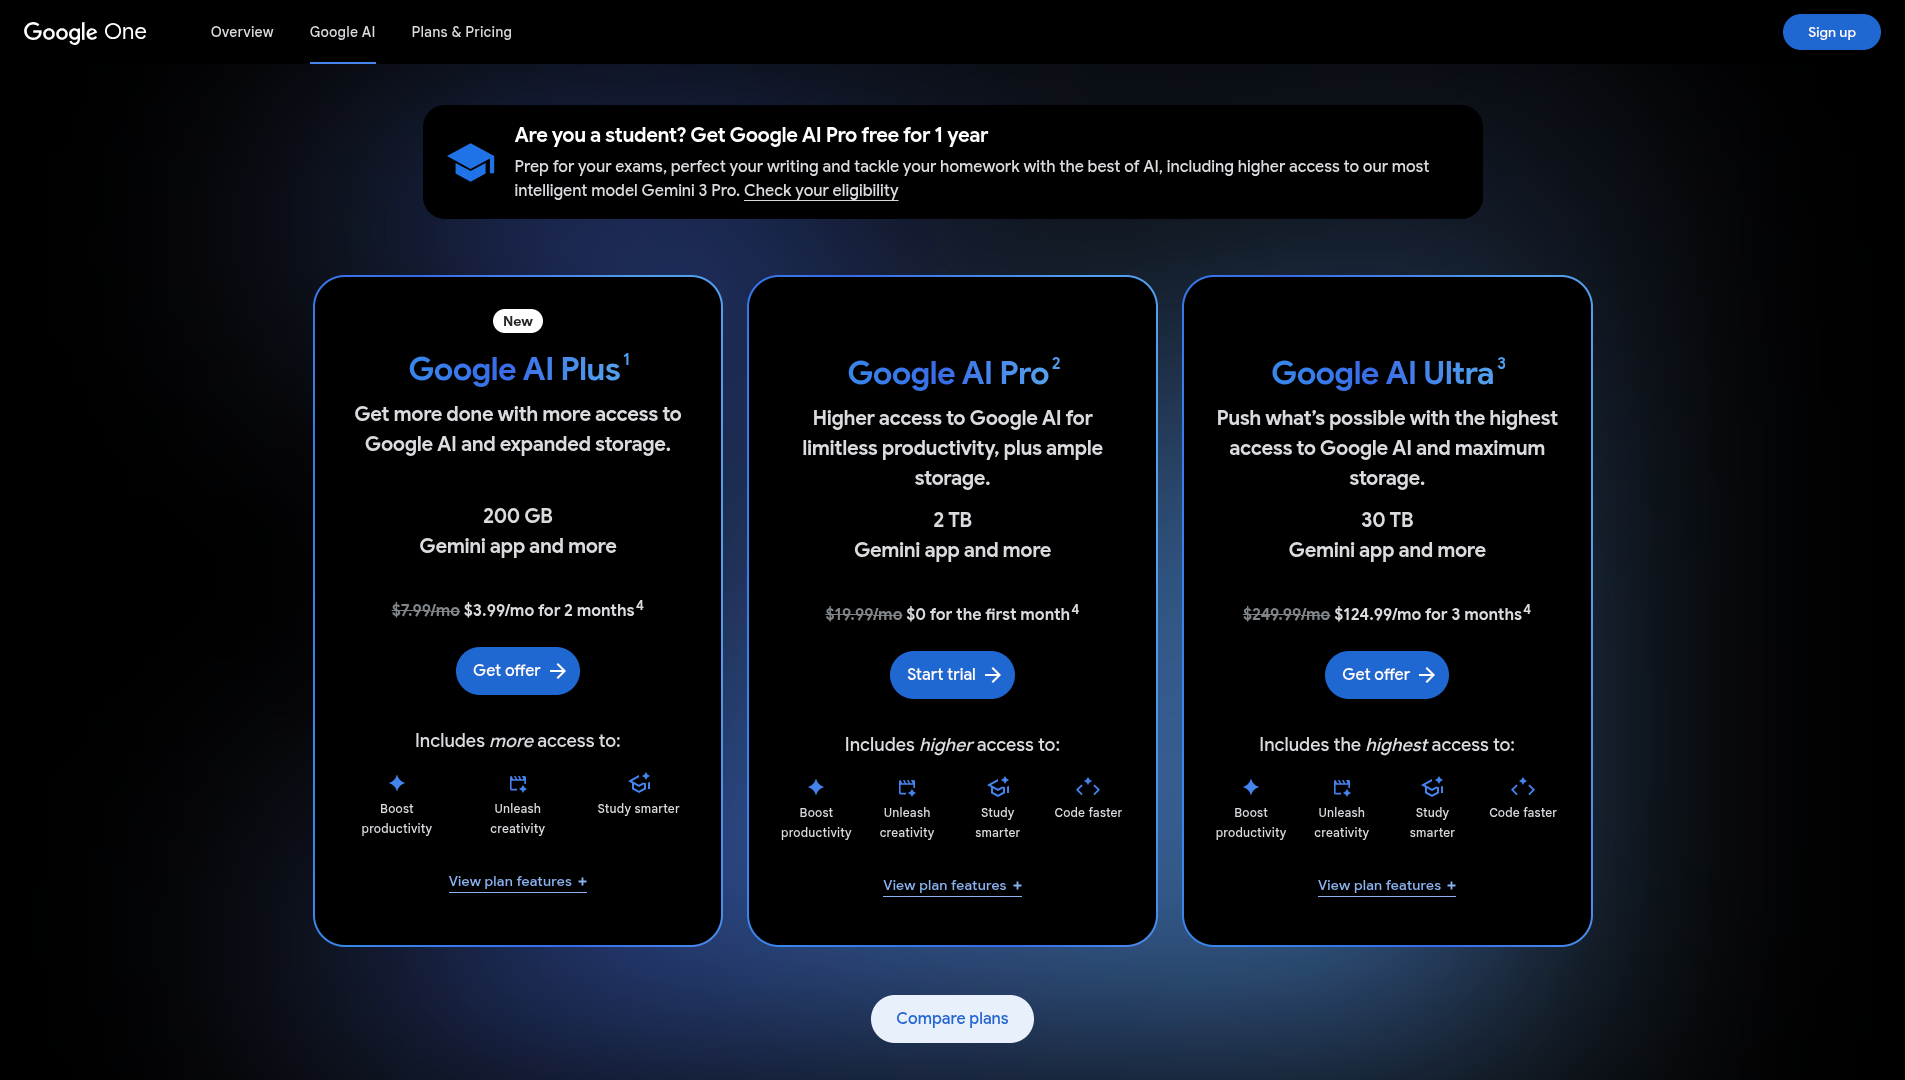This screenshot has height=1080, width=1905.
Task: Click the $124.99/mo for 3 months price
Action: [1432, 614]
